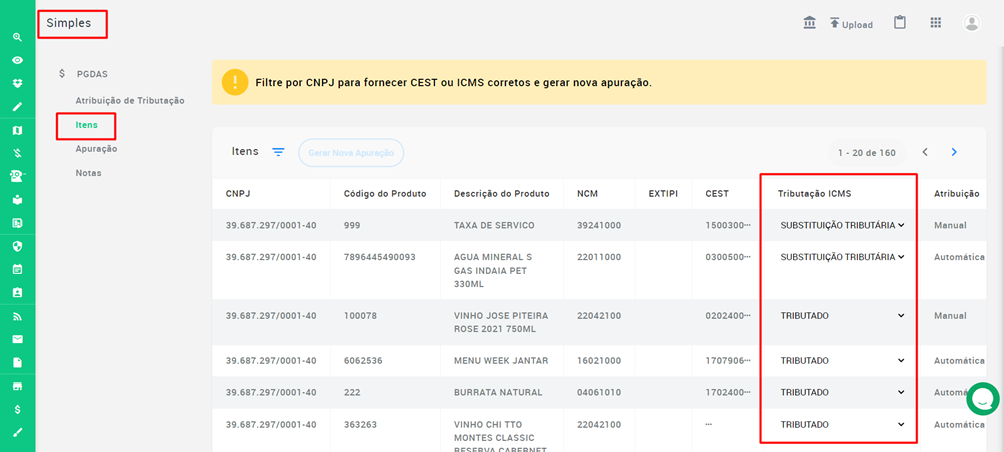Click CEST value 0202400 in VINHO JOSE row
The height and width of the screenshot is (452, 1004).
click(727, 316)
